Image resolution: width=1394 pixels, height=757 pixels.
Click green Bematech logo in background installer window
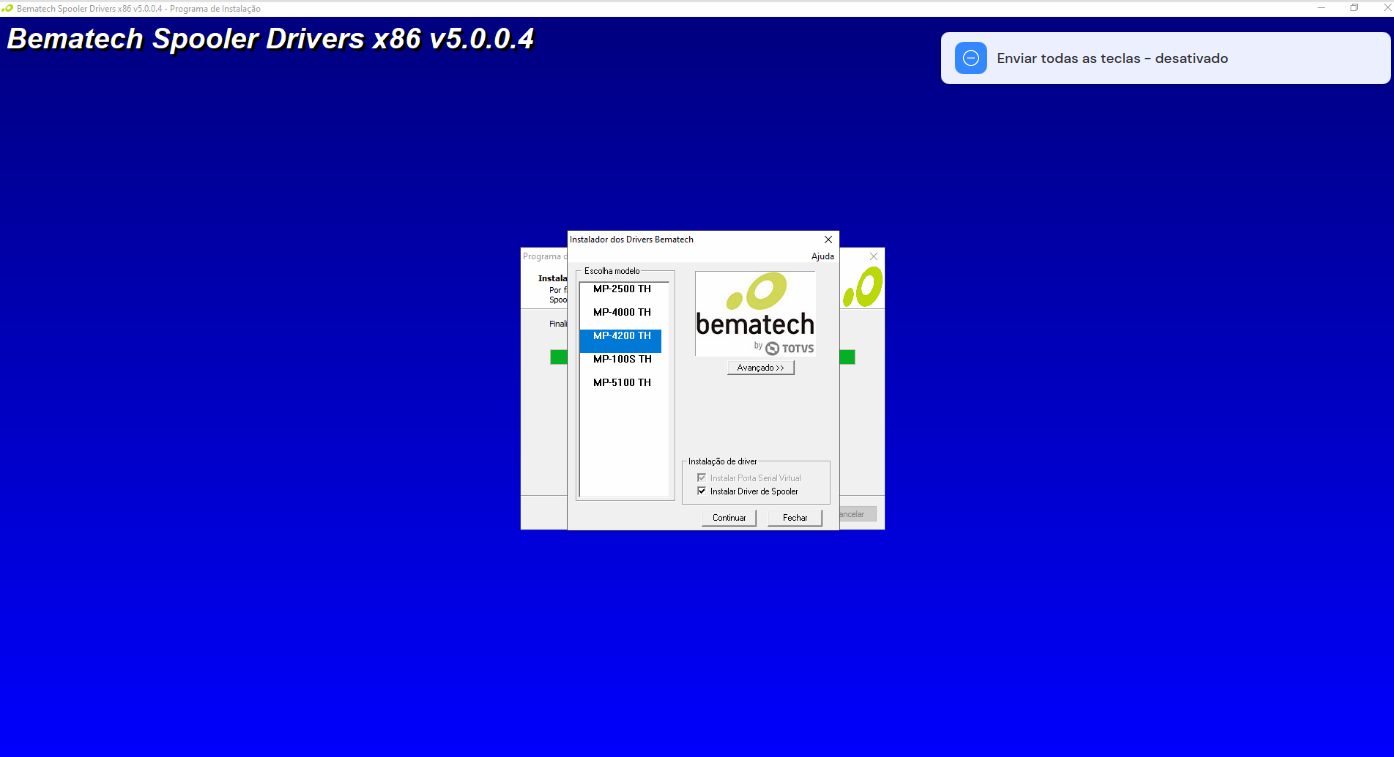click(x=862, y=286)
